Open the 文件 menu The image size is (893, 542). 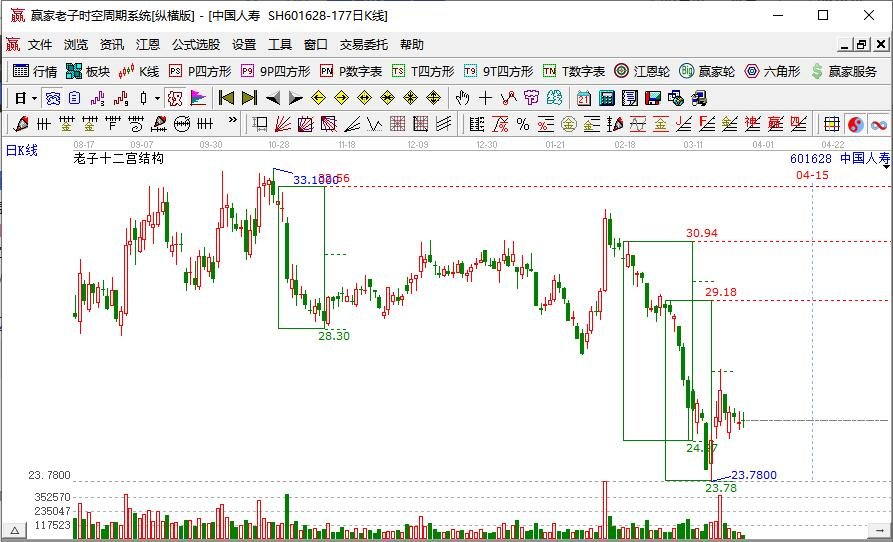[x=40, y=44]
